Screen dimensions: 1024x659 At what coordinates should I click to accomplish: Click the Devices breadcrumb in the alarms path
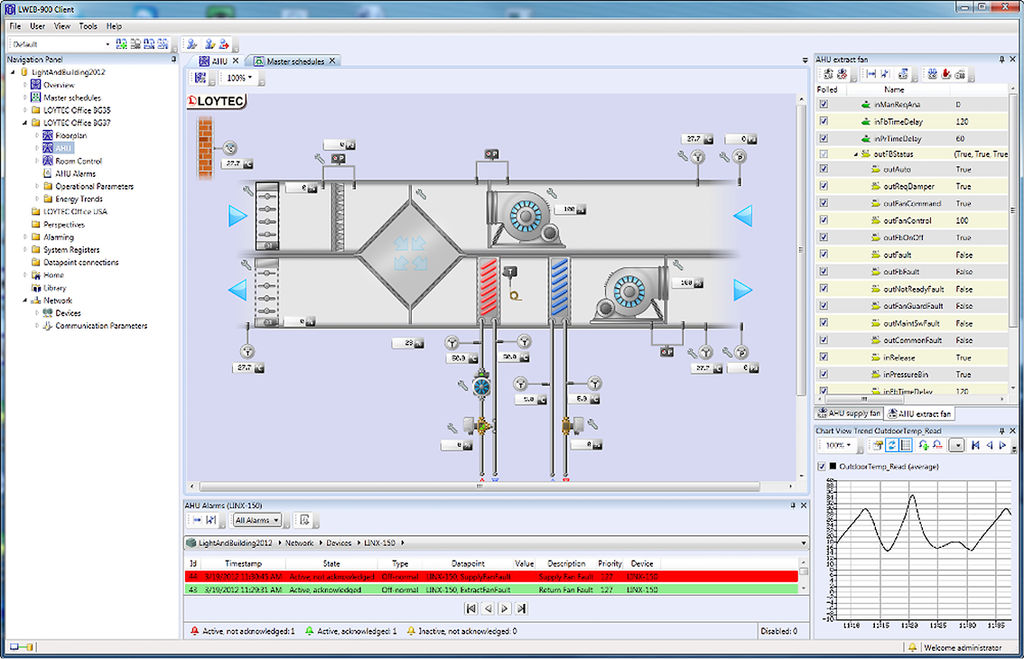(x=339, y=543)
